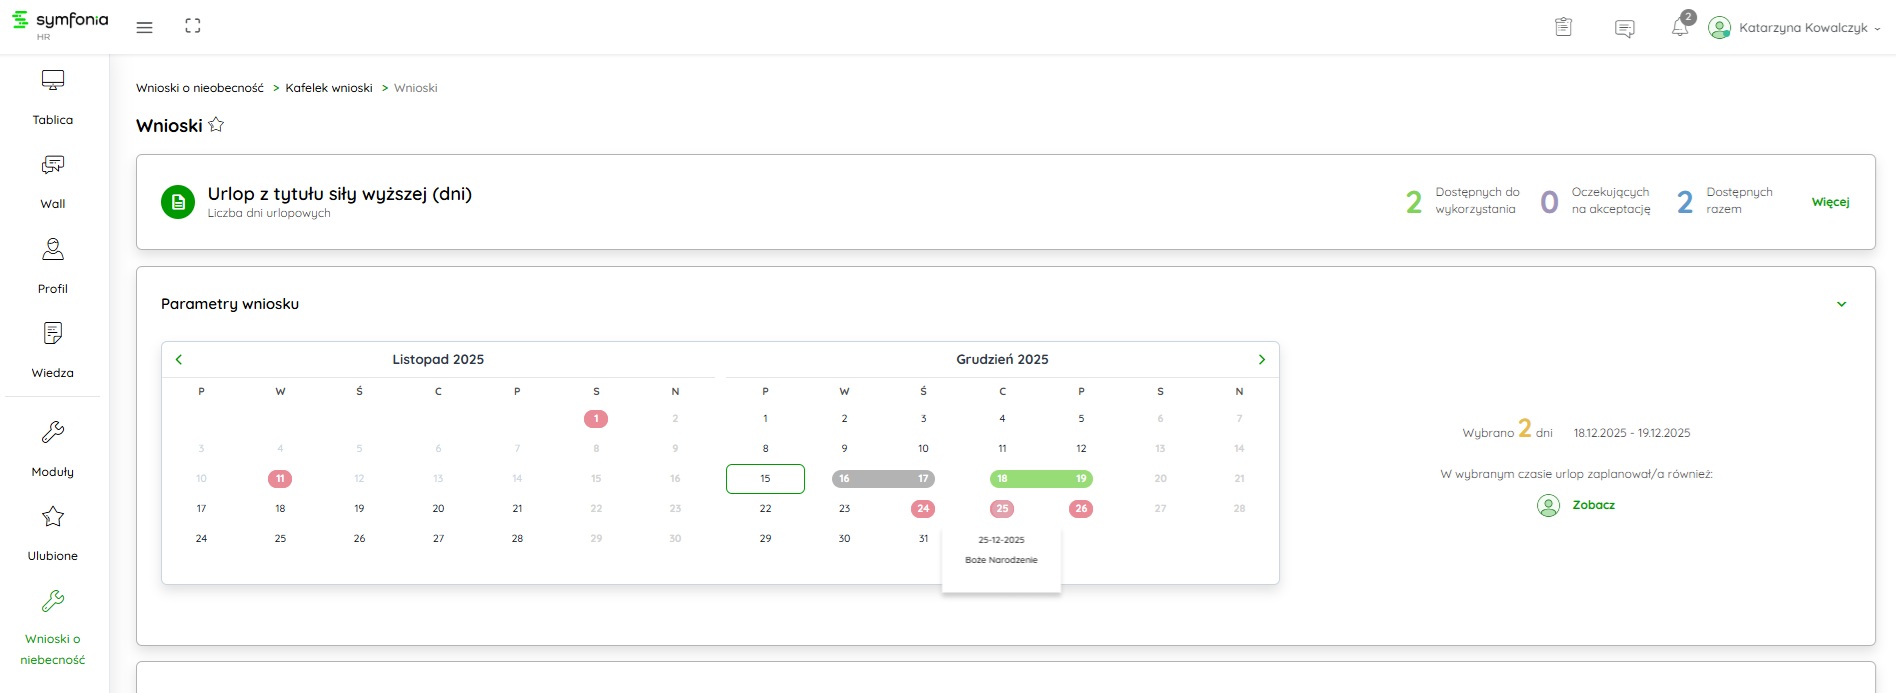Toggle fullscreen mode icon

pos(193,27)
